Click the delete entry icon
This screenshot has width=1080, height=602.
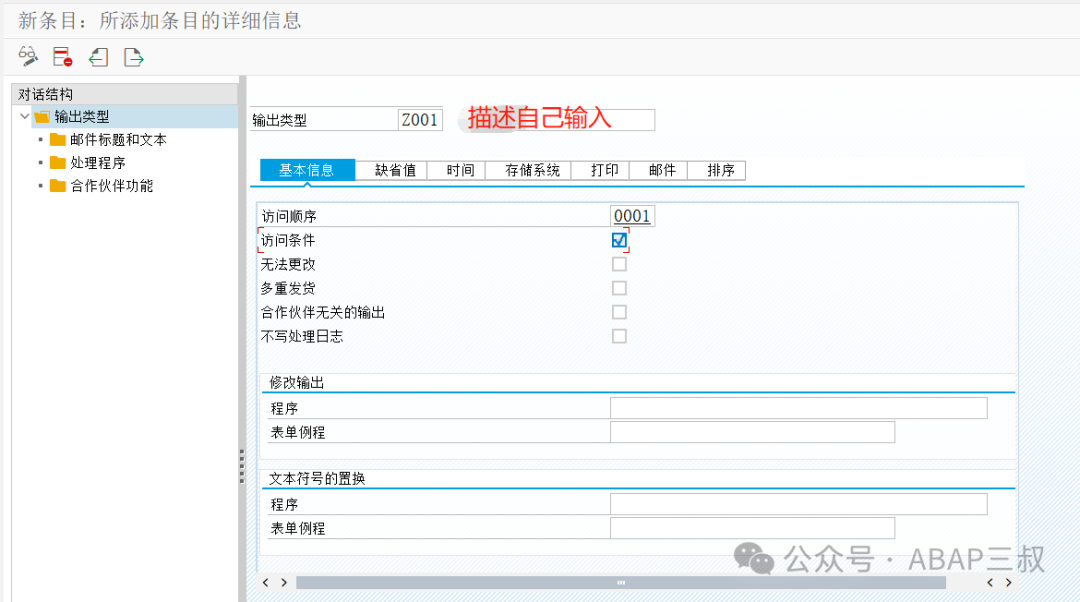pos(63,56)
